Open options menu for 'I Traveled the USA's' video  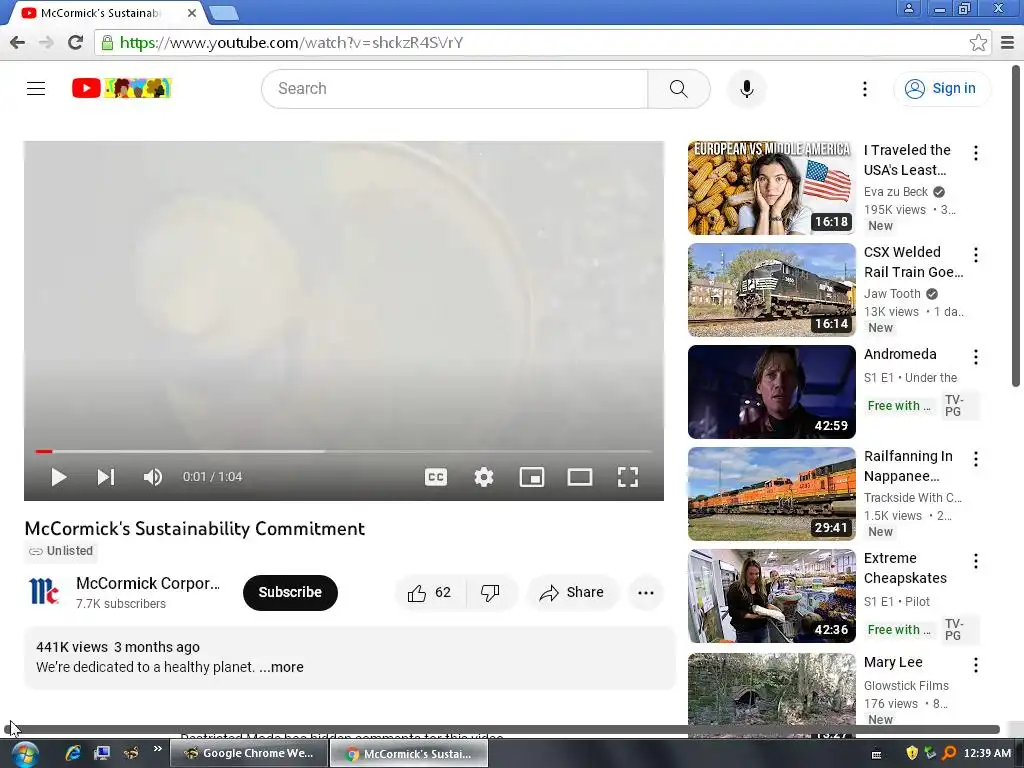pyautogui.click(x=976, y=153)
